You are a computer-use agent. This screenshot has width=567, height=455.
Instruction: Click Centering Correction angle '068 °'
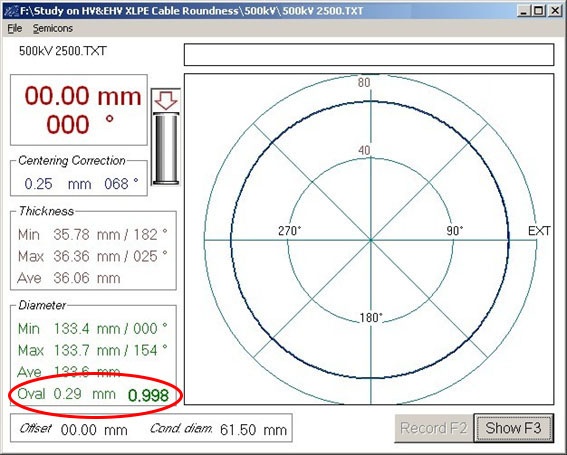121,184
